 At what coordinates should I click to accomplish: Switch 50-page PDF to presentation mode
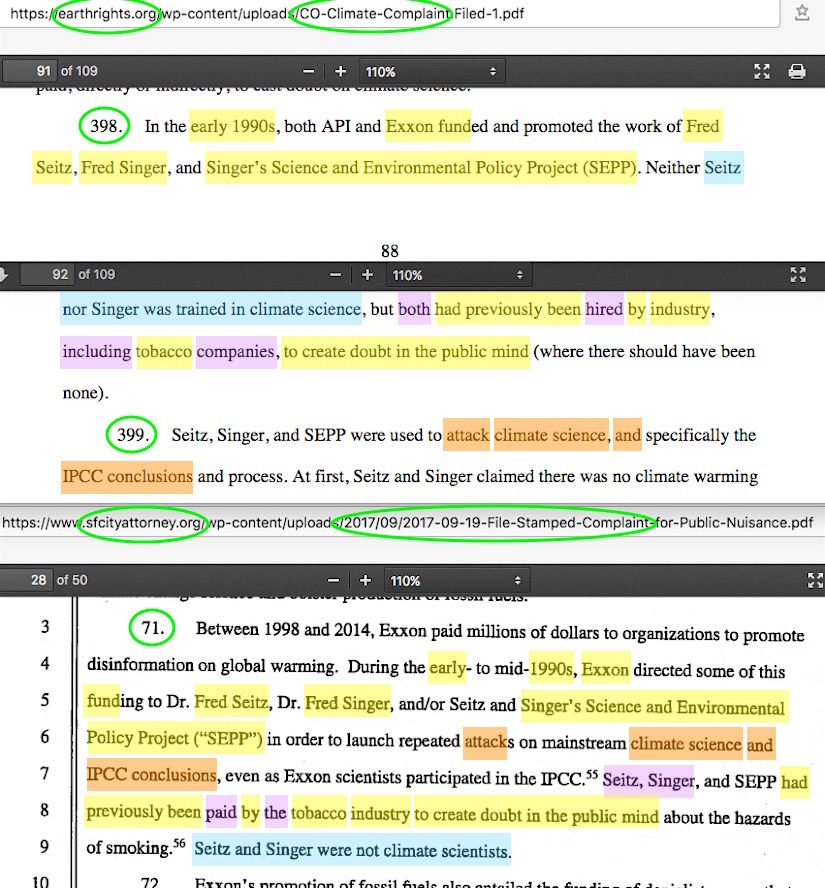click(814, 580)
